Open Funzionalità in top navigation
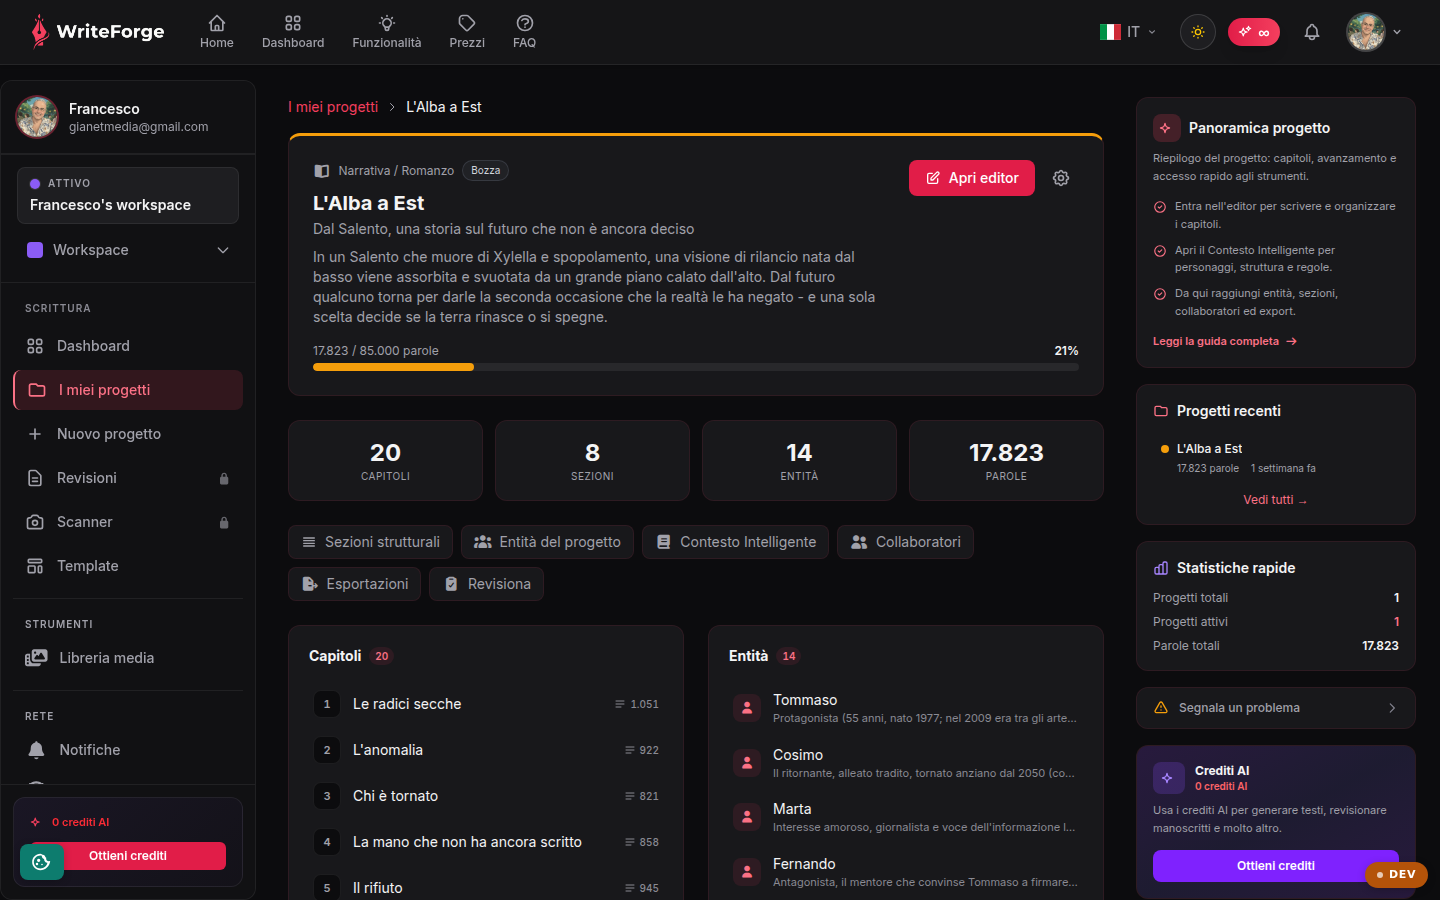Screen dimensions: 1440x900 click(387, 32)
